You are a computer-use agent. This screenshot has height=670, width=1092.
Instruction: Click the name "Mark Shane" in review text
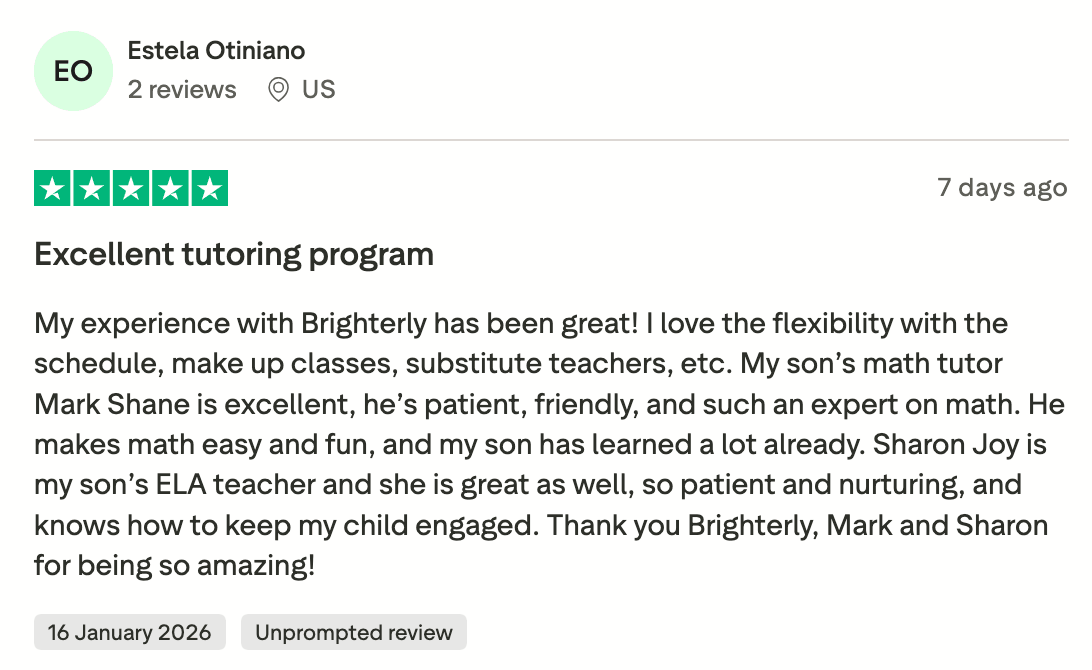point(113,405)
